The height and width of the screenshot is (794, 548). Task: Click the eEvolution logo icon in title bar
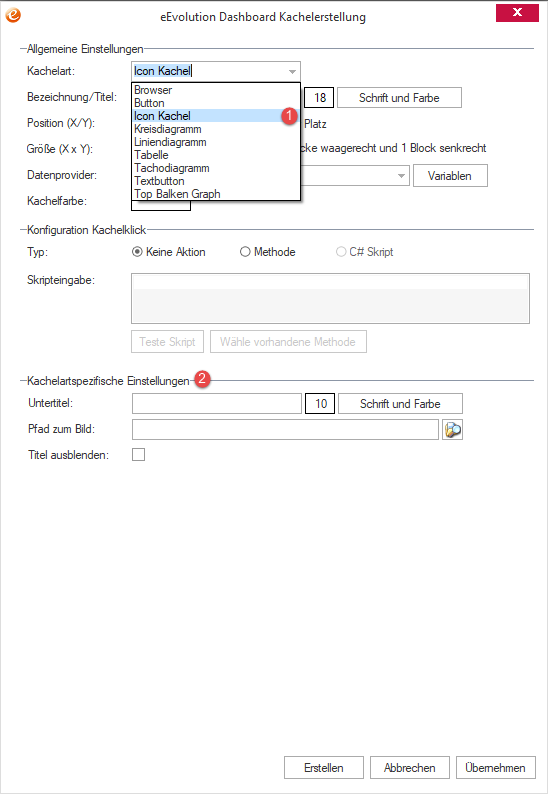click(13, 15)
